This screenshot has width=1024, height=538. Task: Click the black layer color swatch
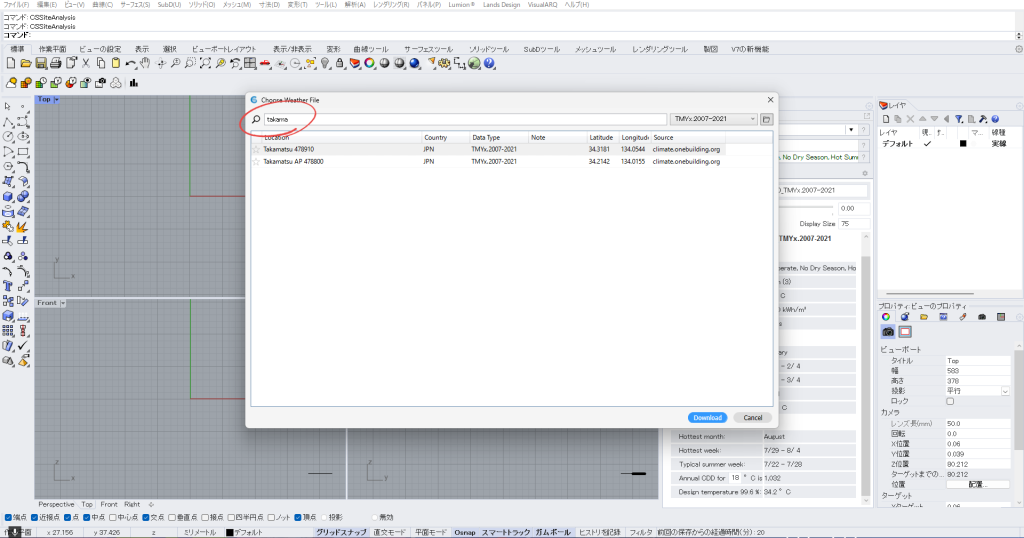coord(962,143)
